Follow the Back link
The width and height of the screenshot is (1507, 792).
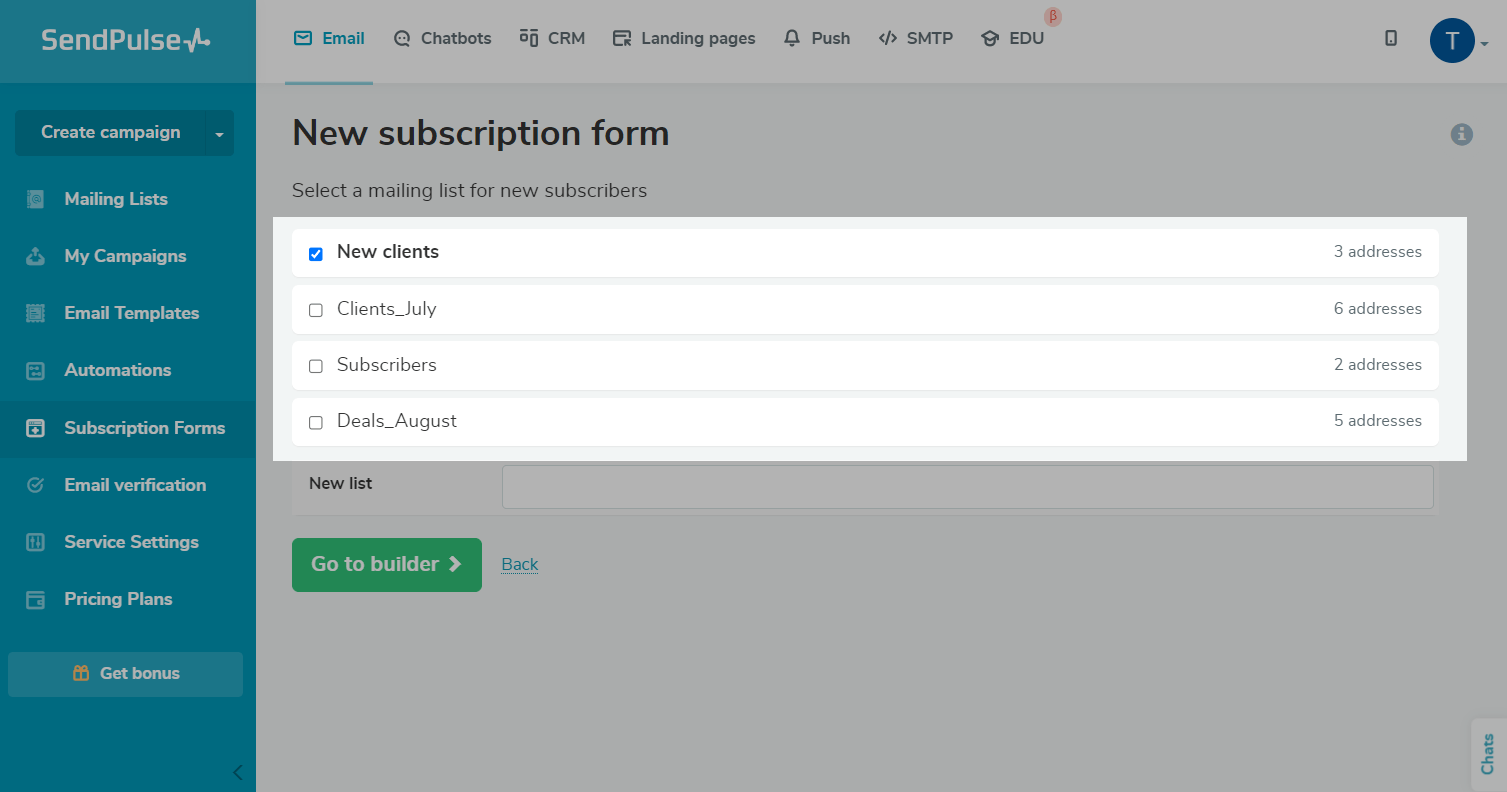point(519,564)
